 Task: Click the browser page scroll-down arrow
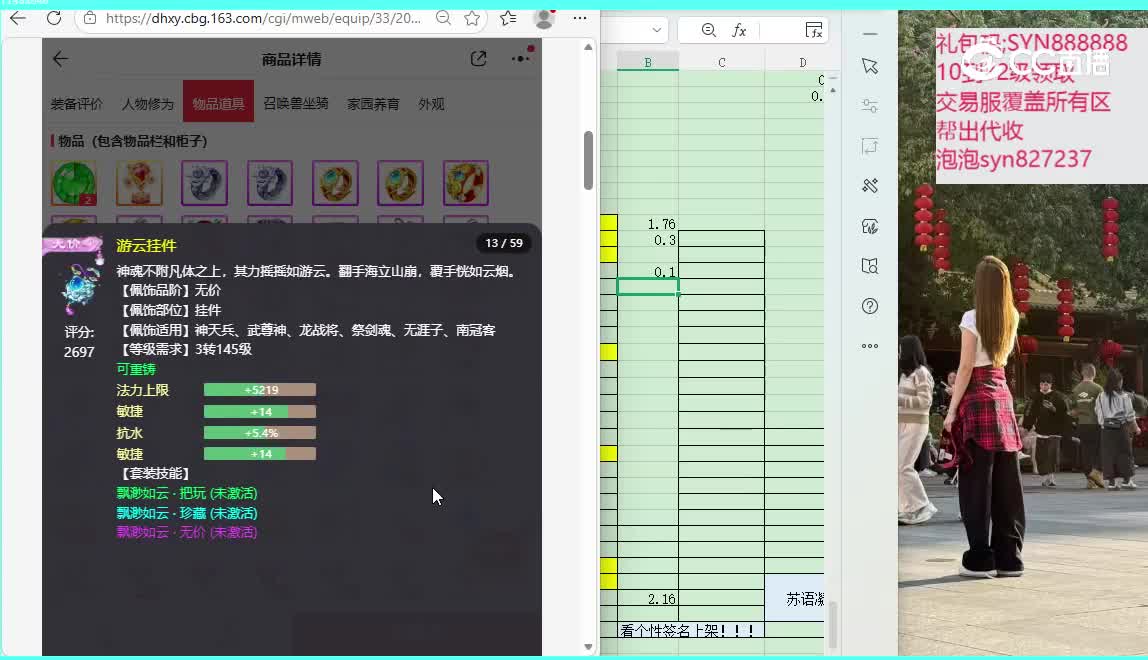pos(588,647)
